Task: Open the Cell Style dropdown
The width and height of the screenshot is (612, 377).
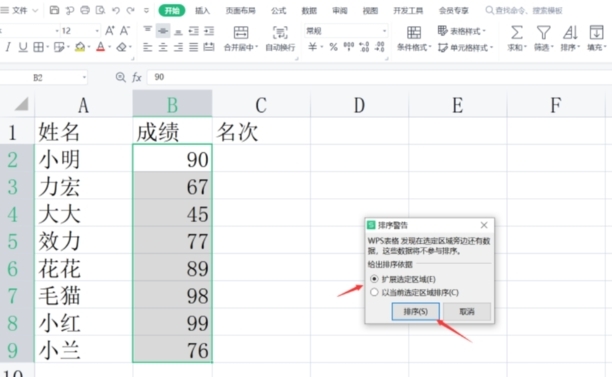Action: coord(465,48)
